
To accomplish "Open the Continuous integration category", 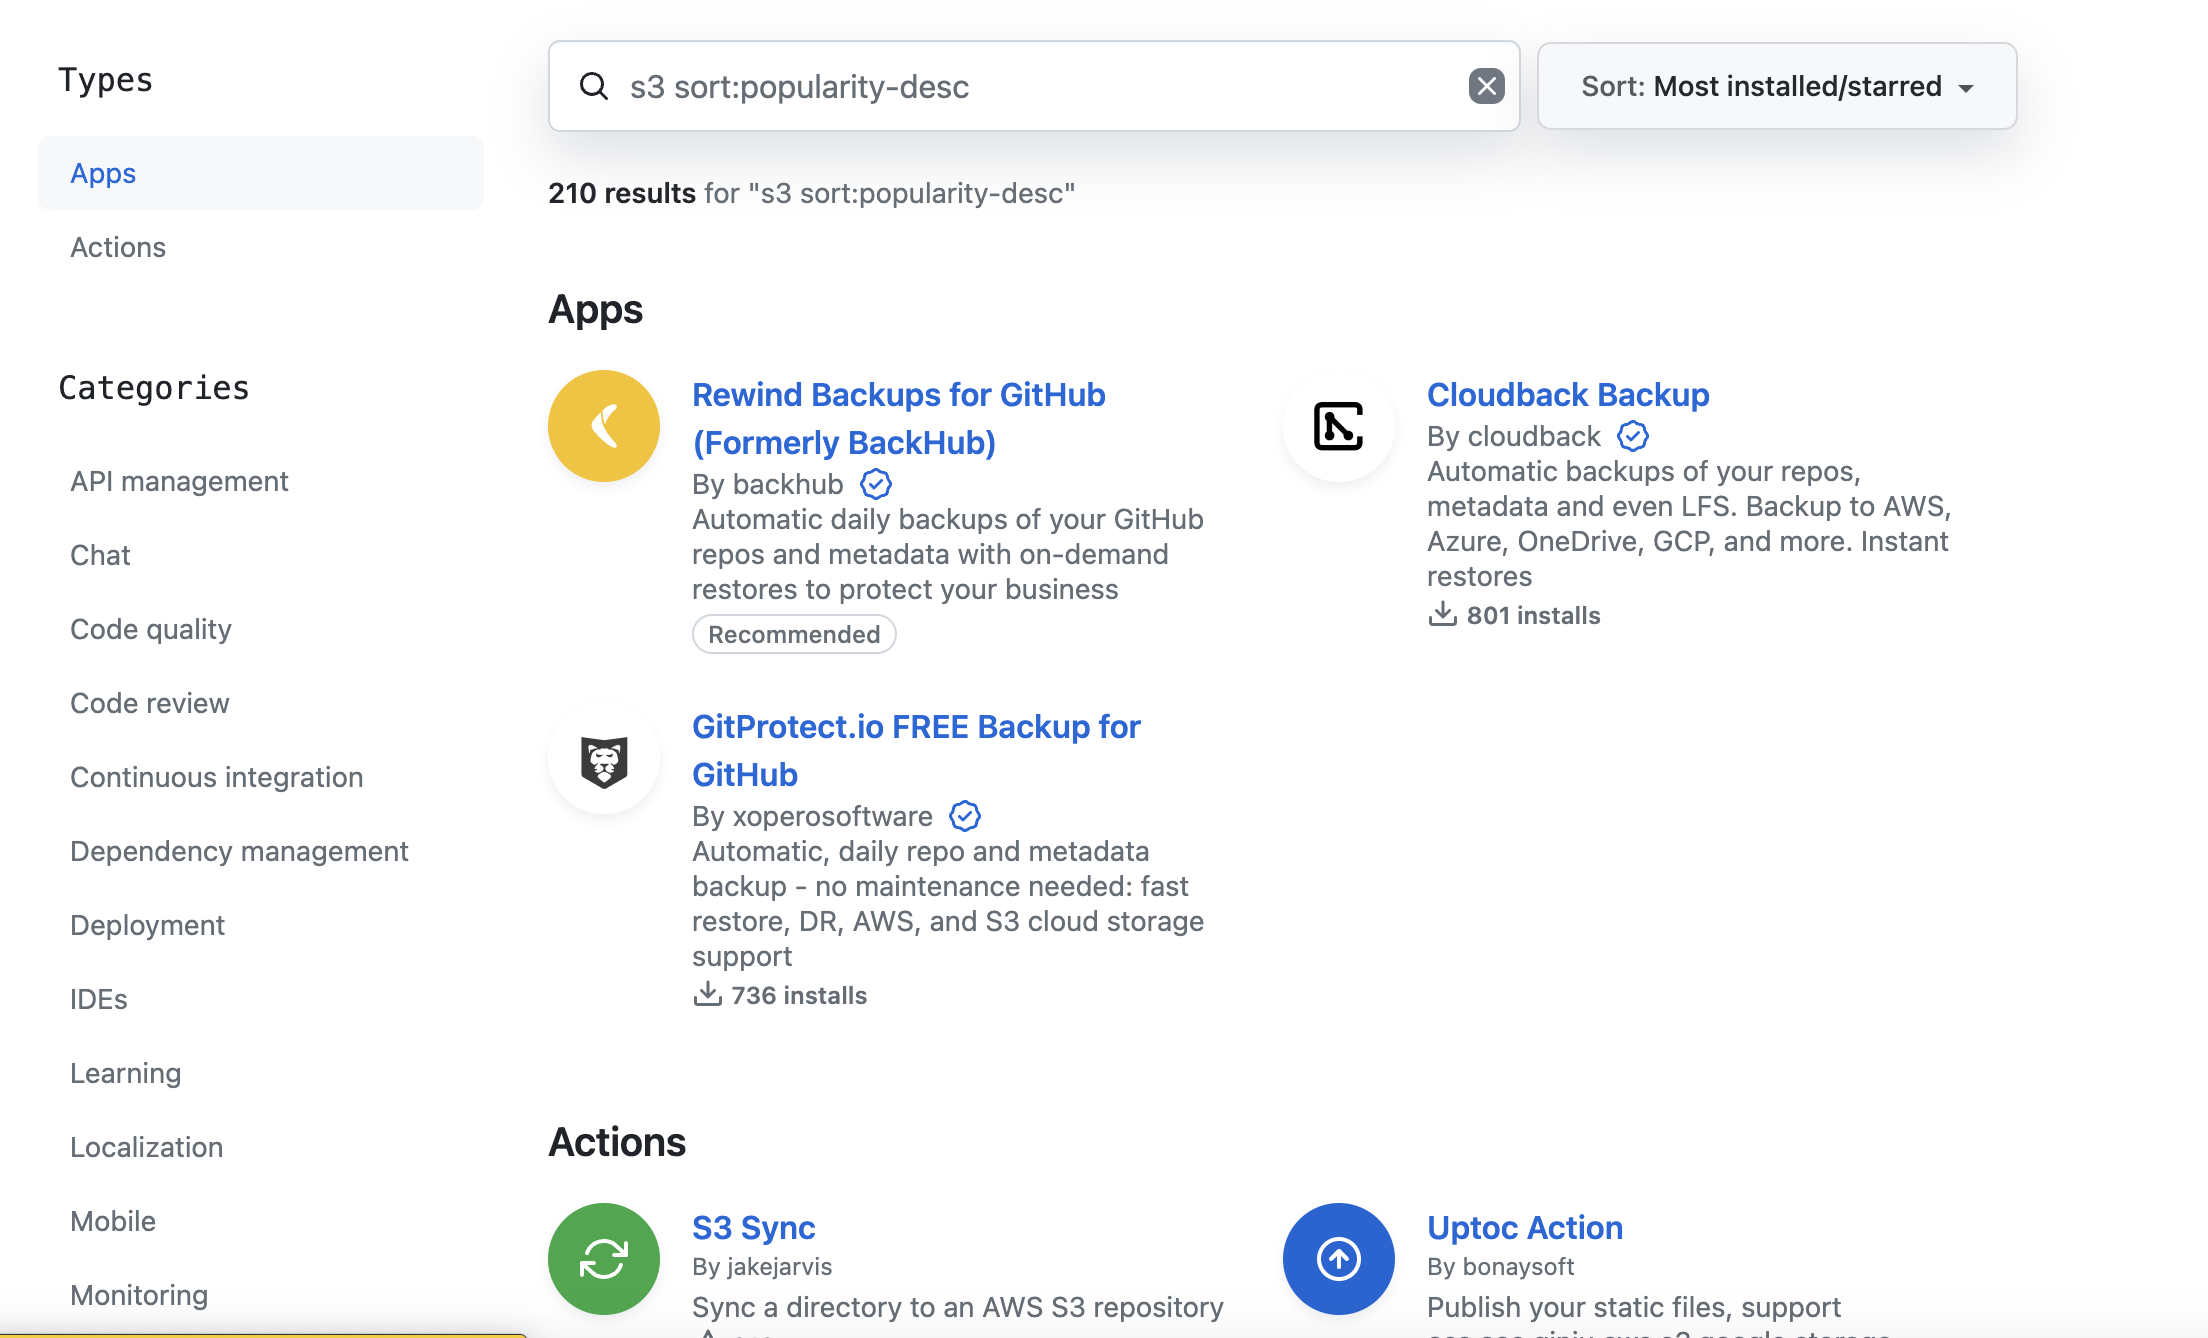I will (x=216, y=777).
